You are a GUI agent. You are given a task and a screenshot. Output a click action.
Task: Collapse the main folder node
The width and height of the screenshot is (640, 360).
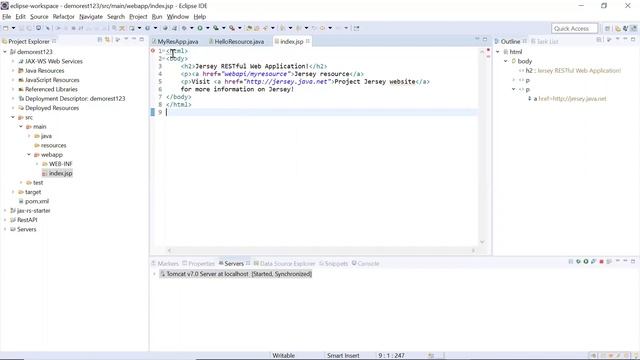tap(21, 127)
